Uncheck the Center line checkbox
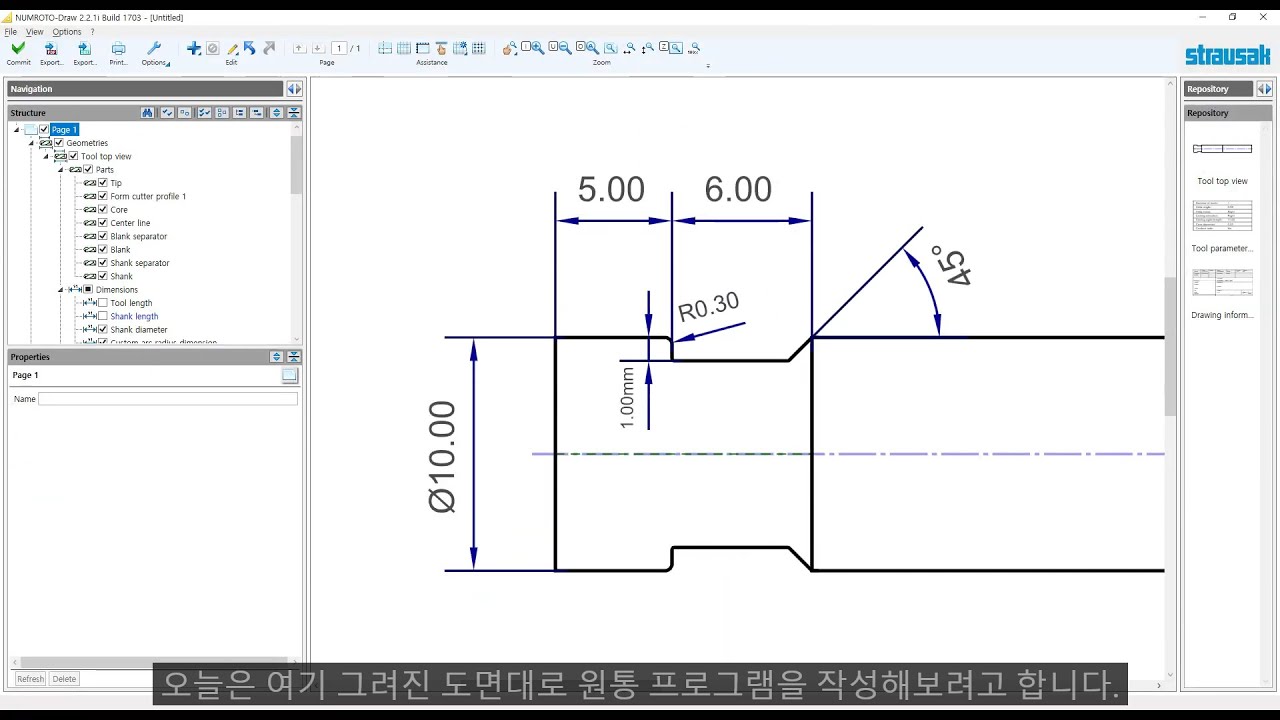Image resolution: width=1280 pixels, height=720 pixels. [103, 223]
